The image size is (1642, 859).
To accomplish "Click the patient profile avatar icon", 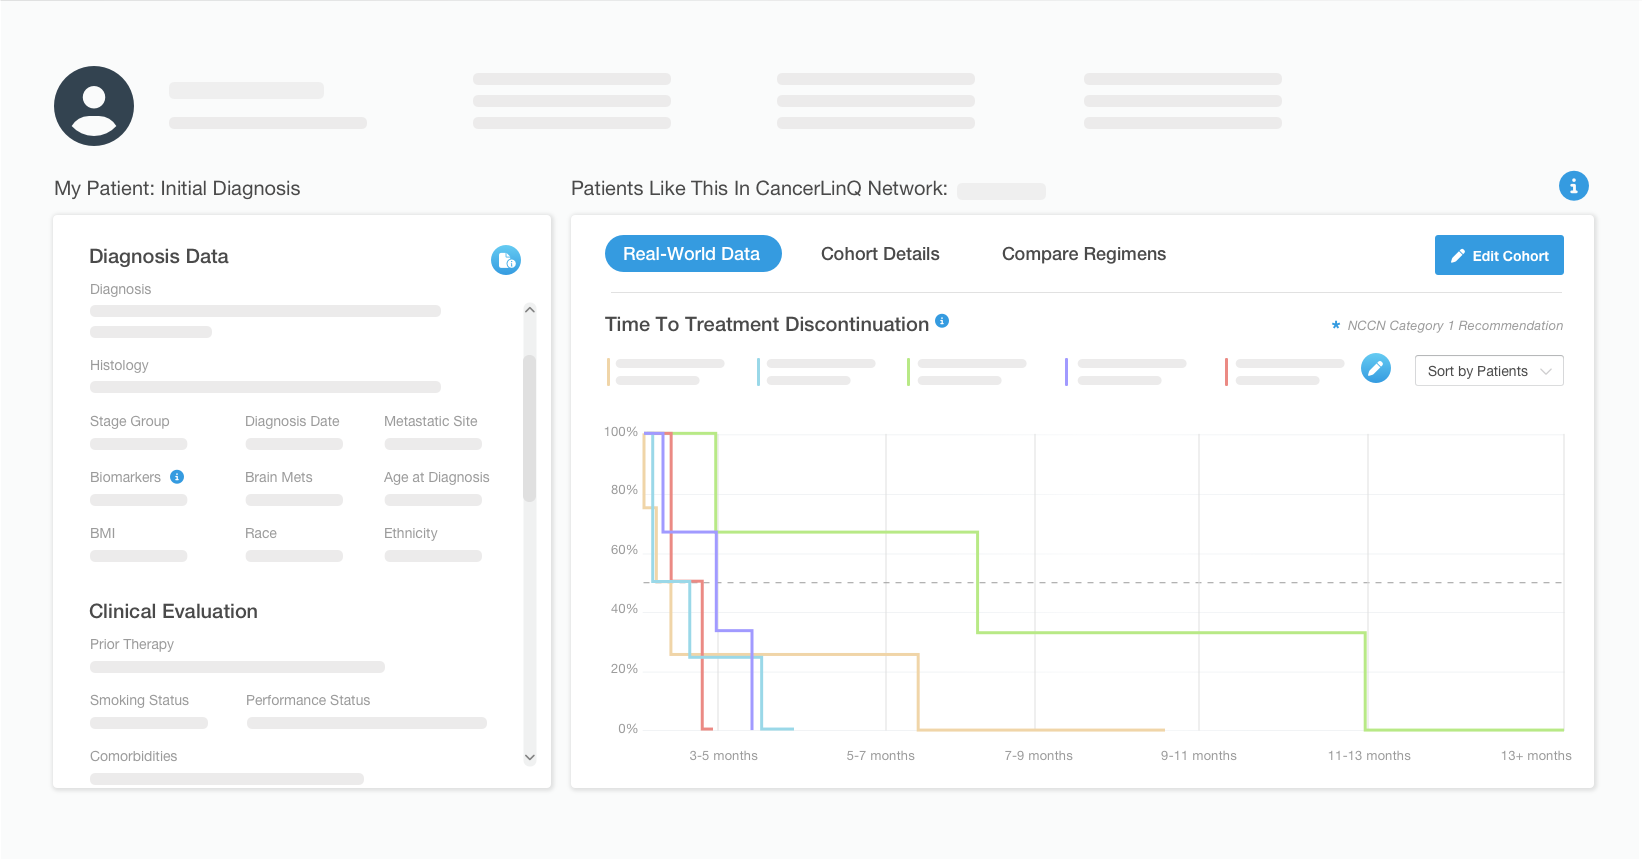I will click(94, 106).
